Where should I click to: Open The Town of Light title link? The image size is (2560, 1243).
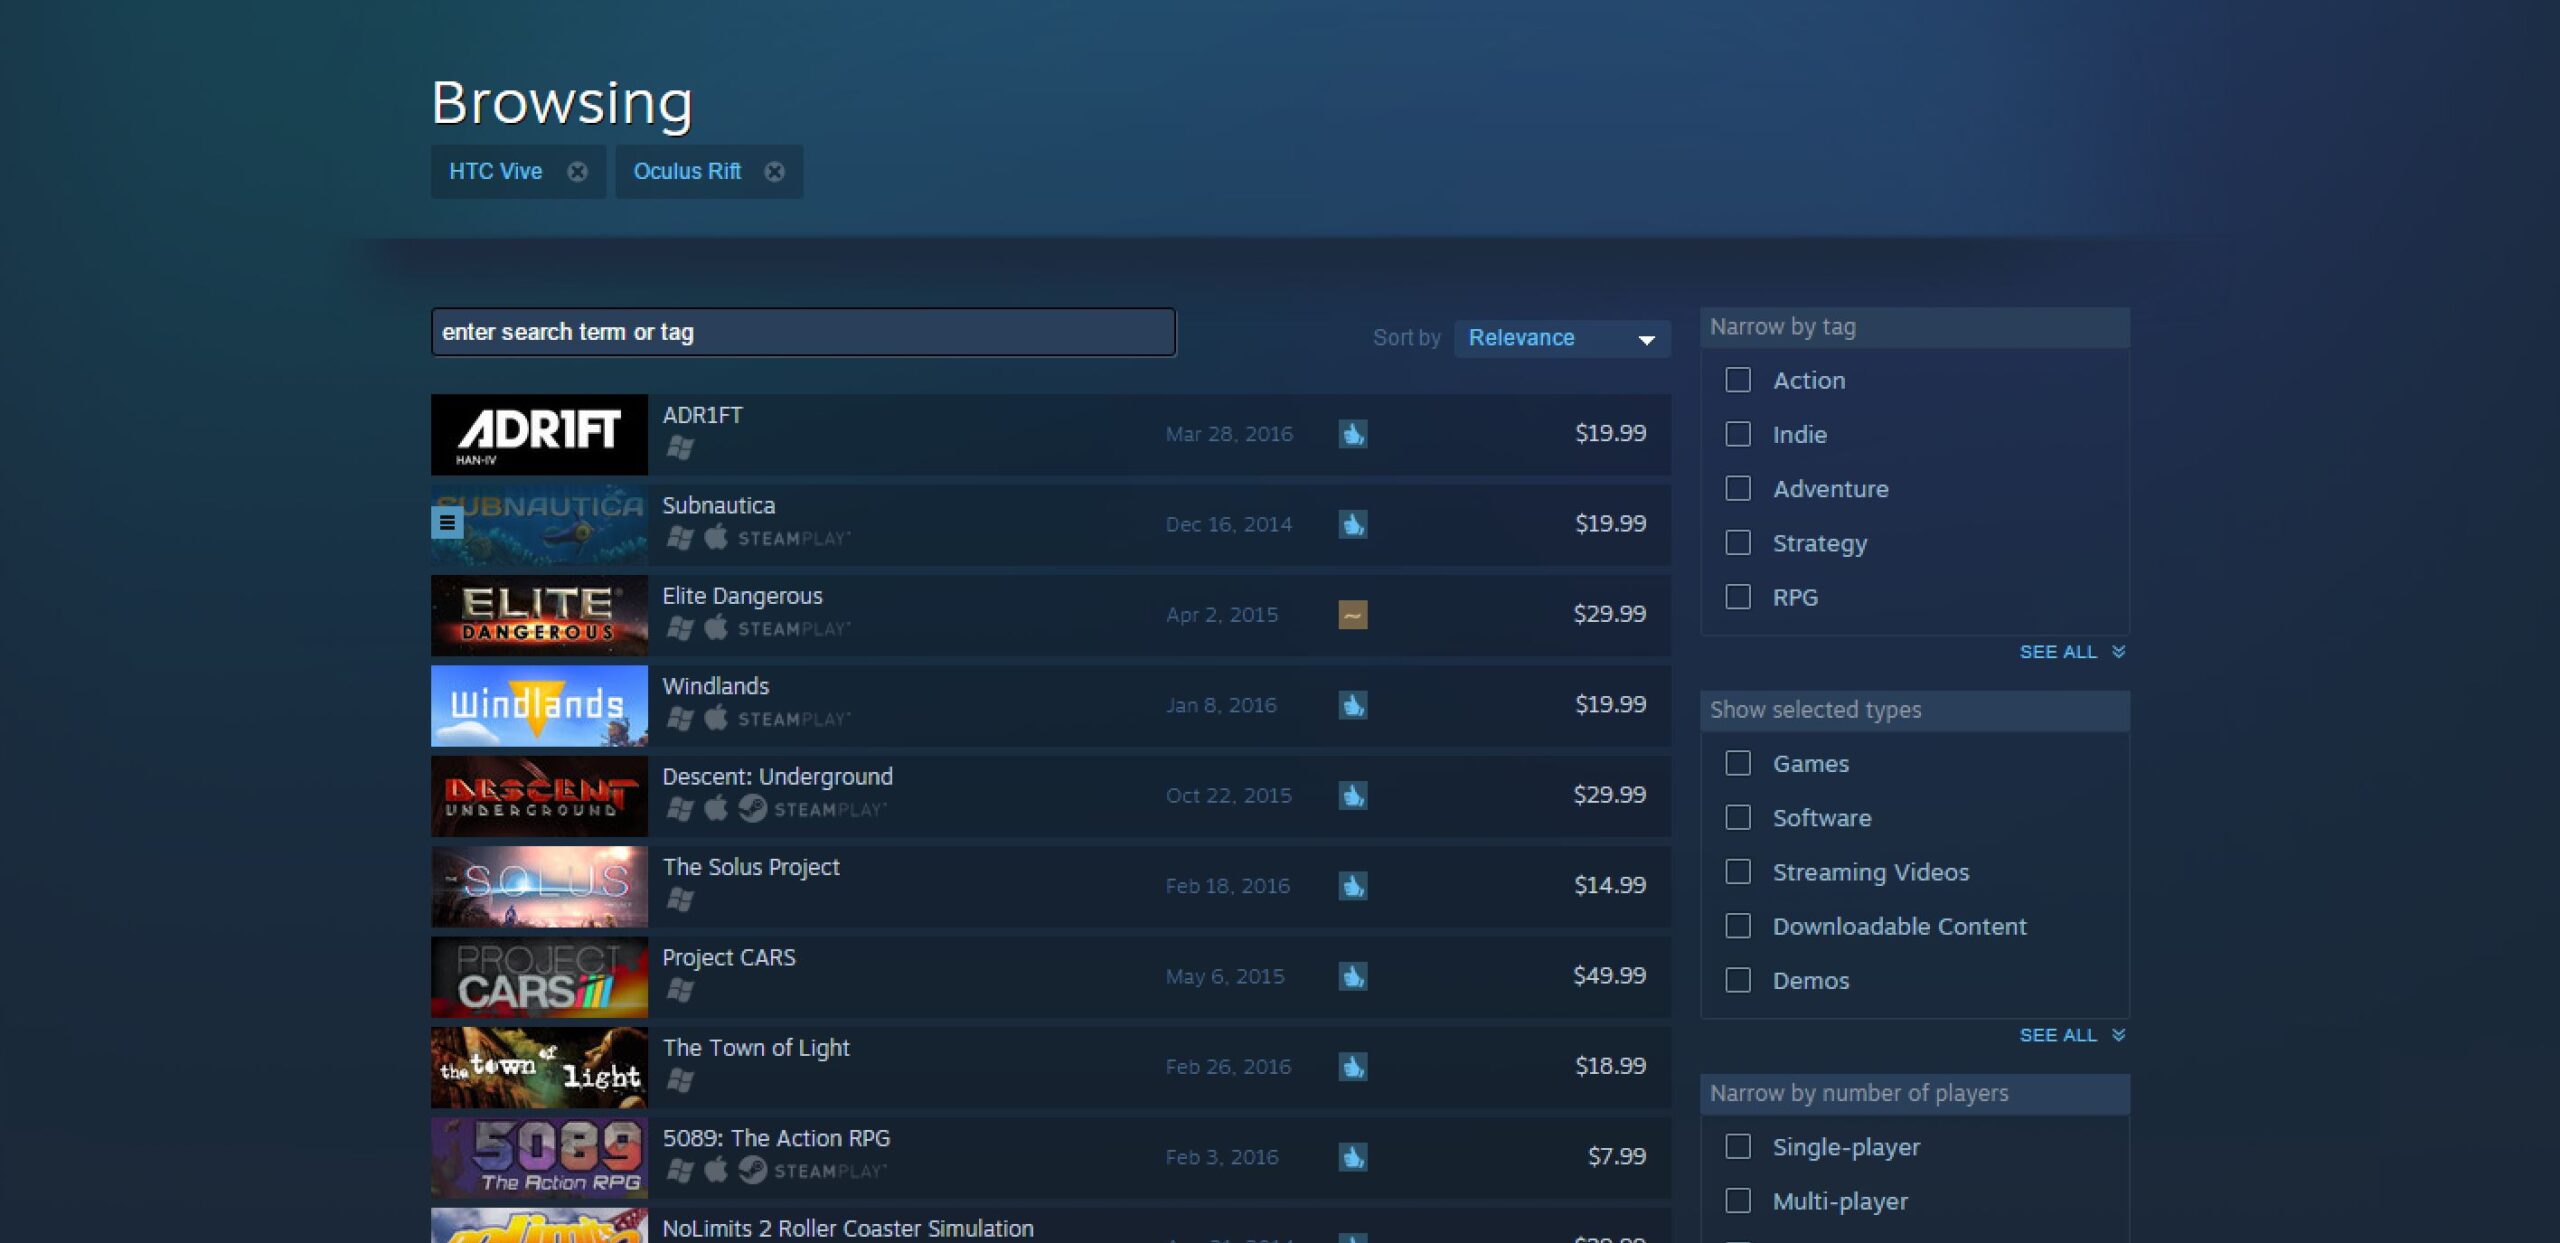point(756,1048)
